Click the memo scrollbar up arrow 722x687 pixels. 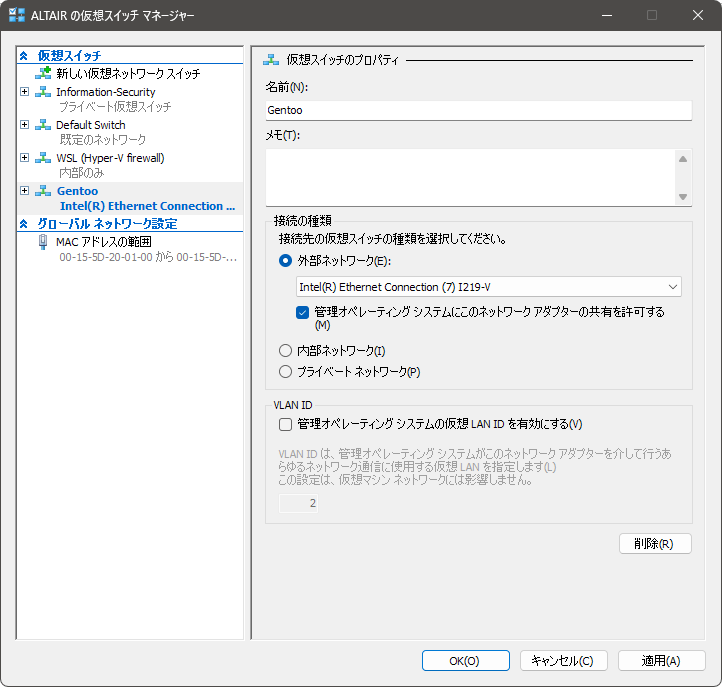[683, 159]
